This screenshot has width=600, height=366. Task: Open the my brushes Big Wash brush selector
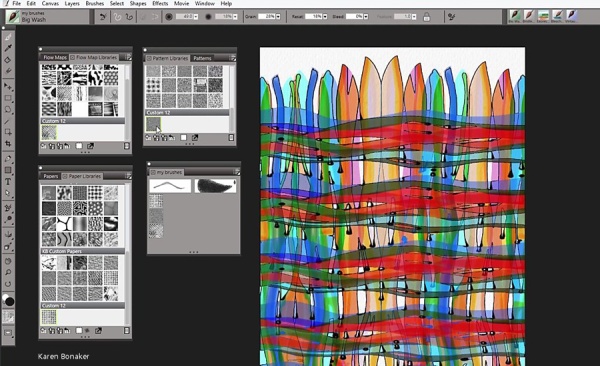coord(47,16)
